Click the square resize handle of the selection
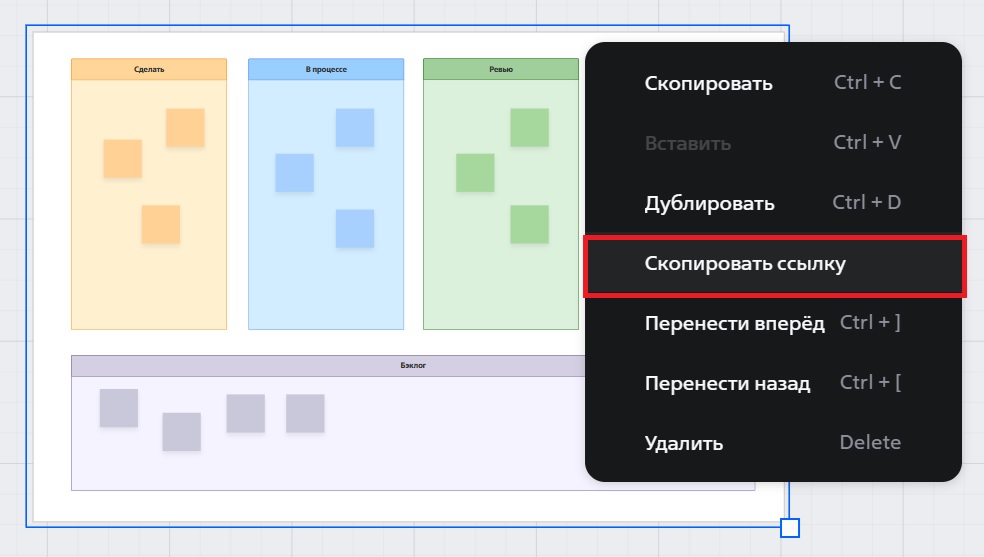This screenshot has width=984, height=557. (789, 527)
